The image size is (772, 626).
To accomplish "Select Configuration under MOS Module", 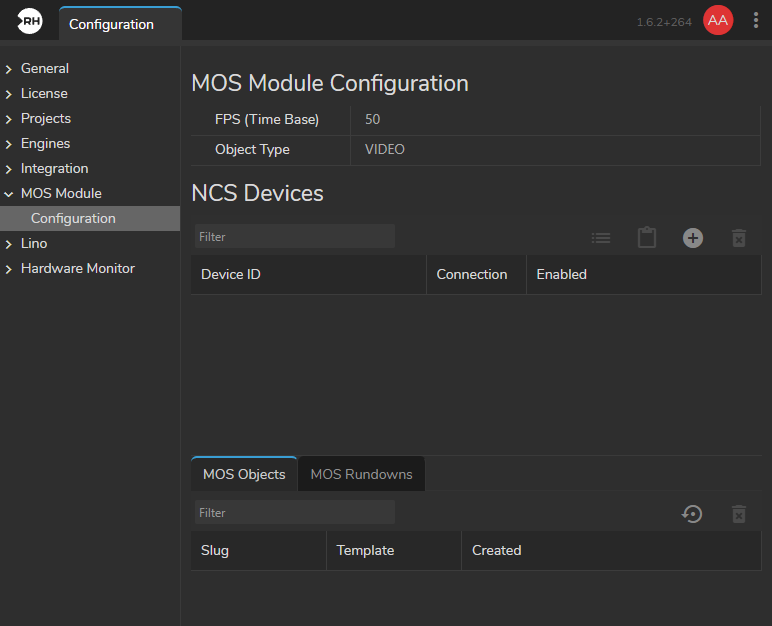I will tap(73, 218).
